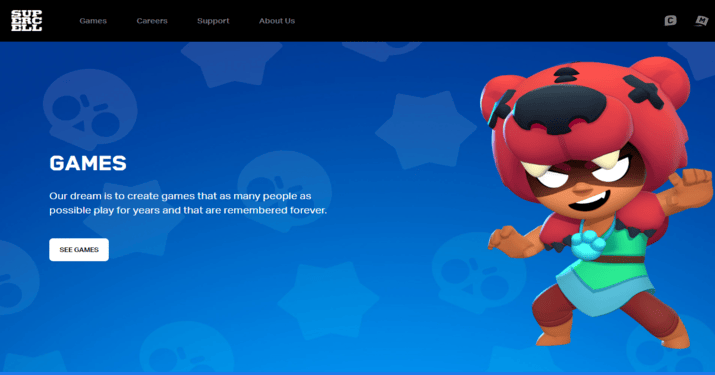
Task: Click the dream description paragraph
Action: [x=188, y=203]
